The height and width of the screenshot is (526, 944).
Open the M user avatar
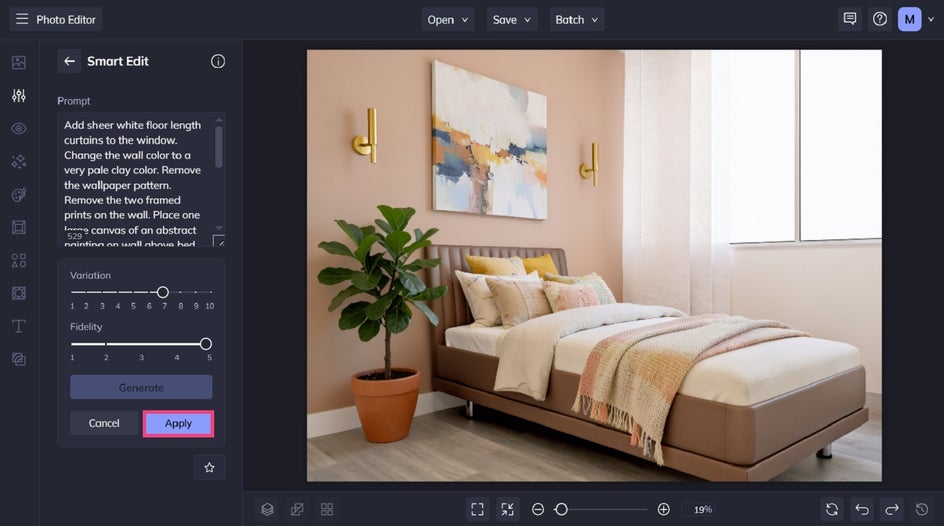pyautogui.click(x=910, y=19)
